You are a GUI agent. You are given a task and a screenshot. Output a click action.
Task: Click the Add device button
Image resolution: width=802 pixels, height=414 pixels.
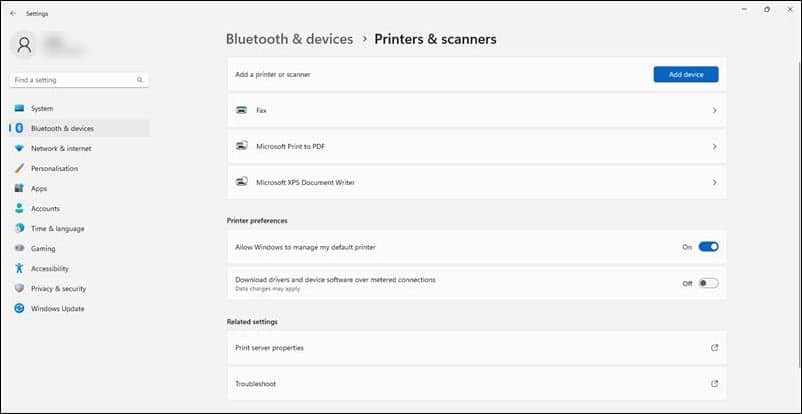coord(686,75)
